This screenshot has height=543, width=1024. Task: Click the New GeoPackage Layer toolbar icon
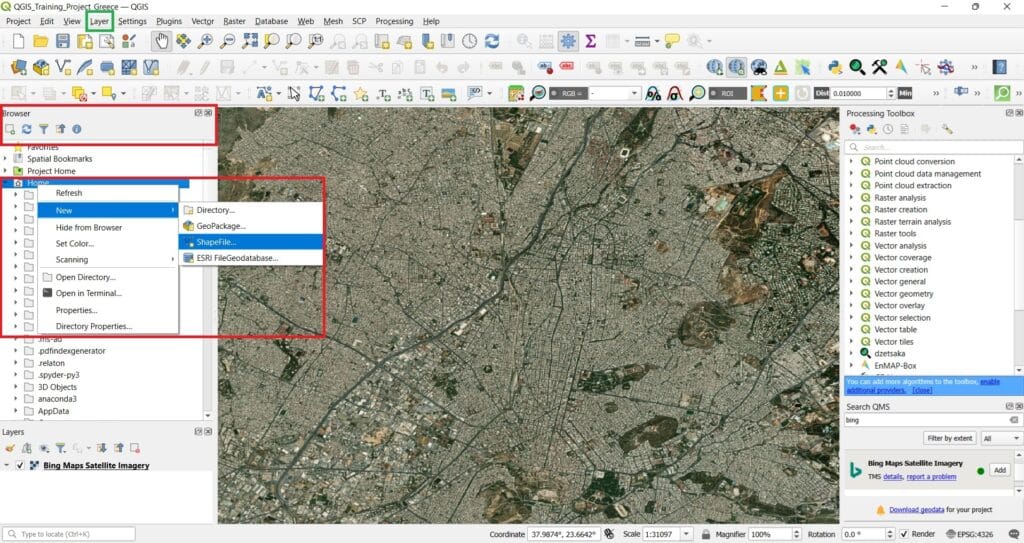(40, 67)
